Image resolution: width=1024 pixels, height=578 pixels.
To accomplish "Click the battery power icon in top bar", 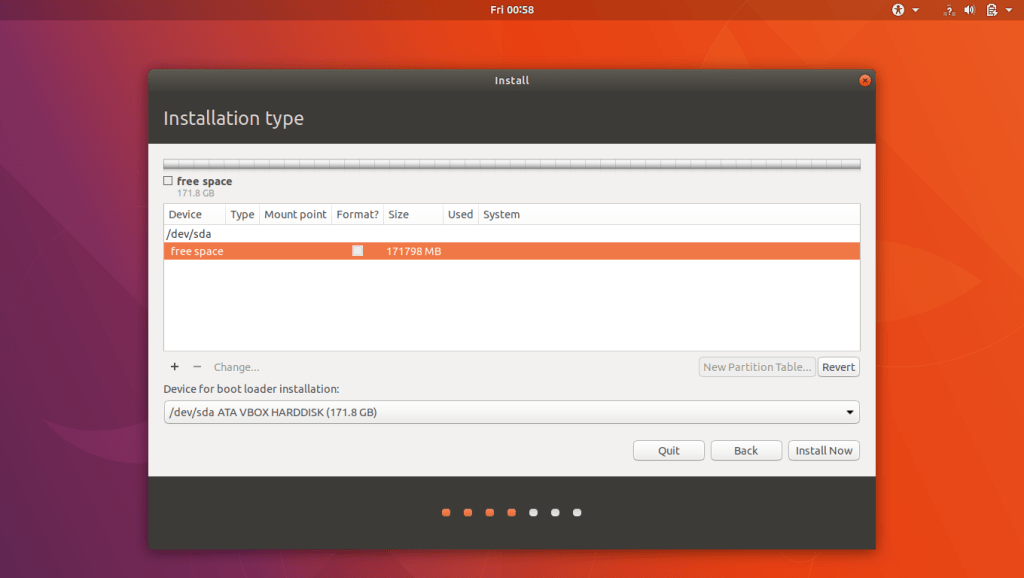I will 991,10.
